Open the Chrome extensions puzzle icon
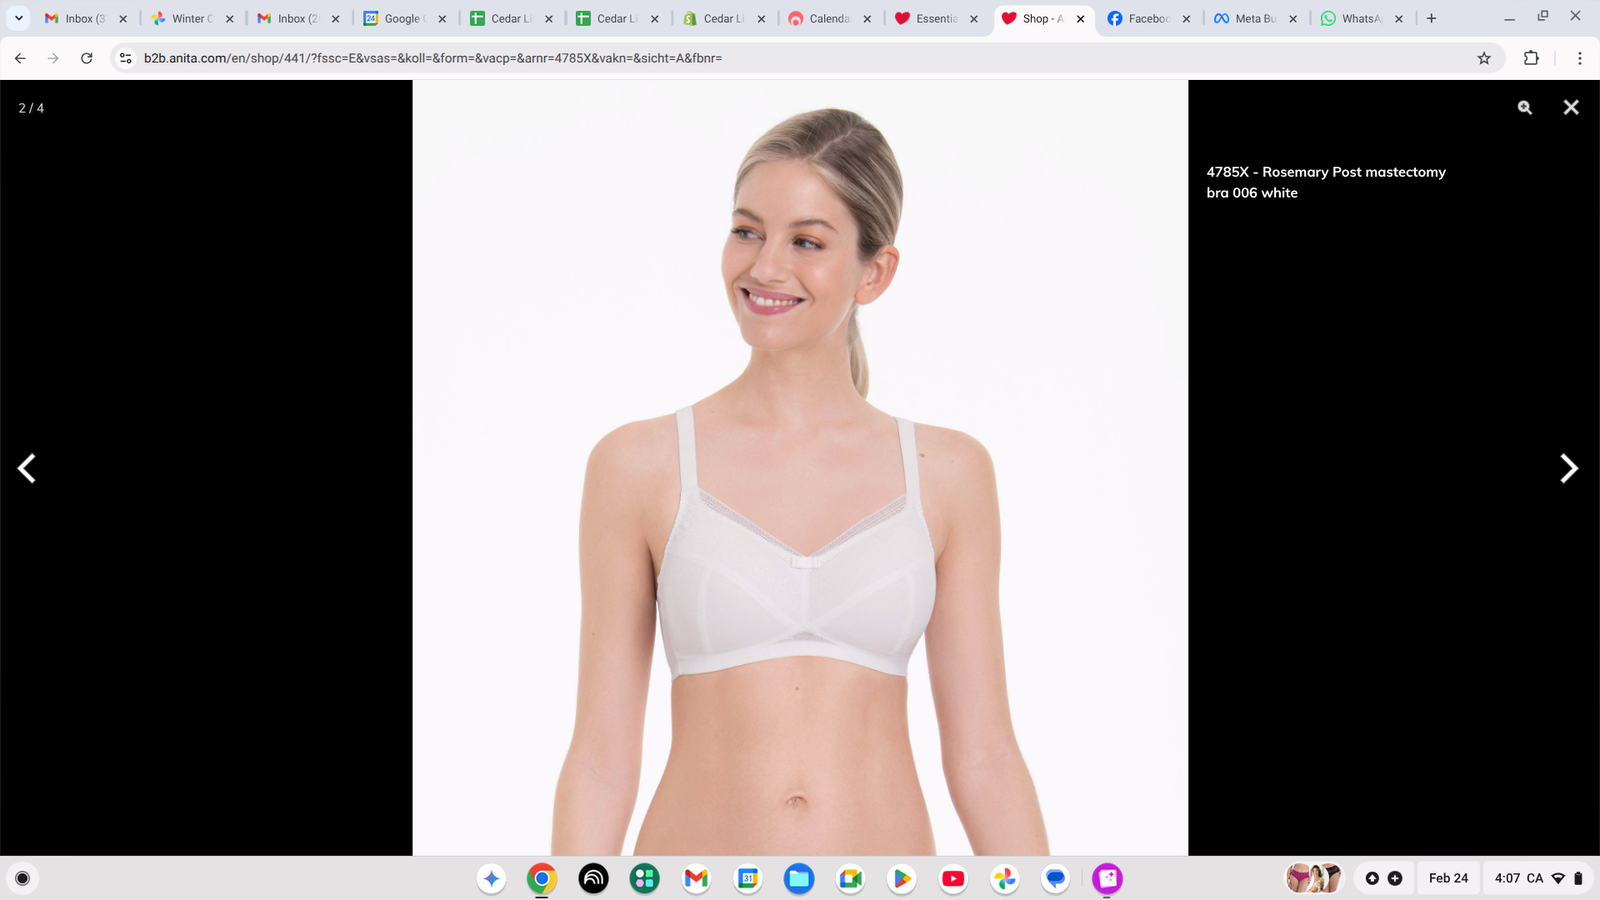 point(1531,58)
